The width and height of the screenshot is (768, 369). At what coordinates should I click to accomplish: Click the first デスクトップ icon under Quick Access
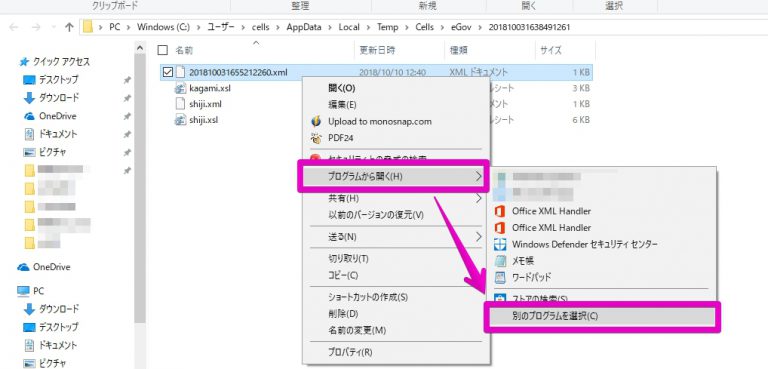pos(29,80)
